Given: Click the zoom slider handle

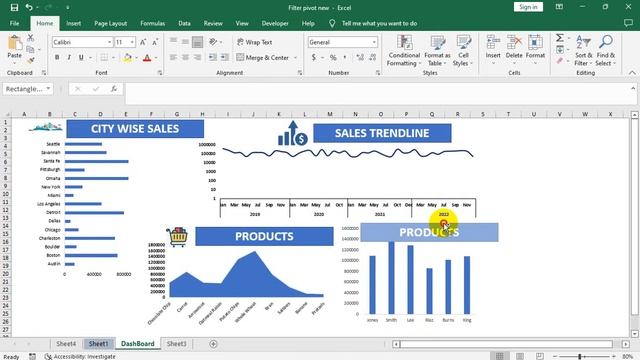Looking at the screenshot, I should click(580, 356).
